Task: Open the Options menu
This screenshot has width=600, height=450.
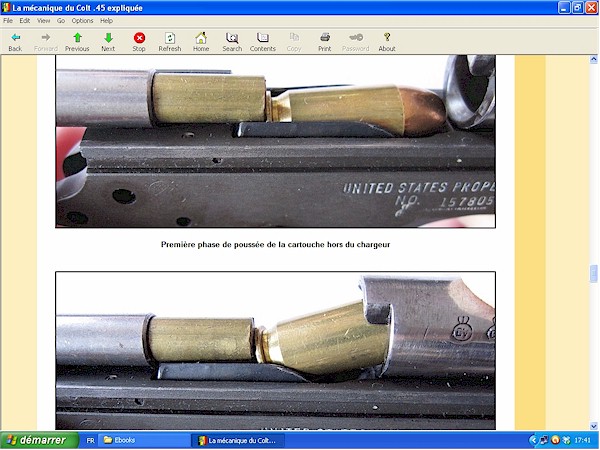Action: pos(82,21)
